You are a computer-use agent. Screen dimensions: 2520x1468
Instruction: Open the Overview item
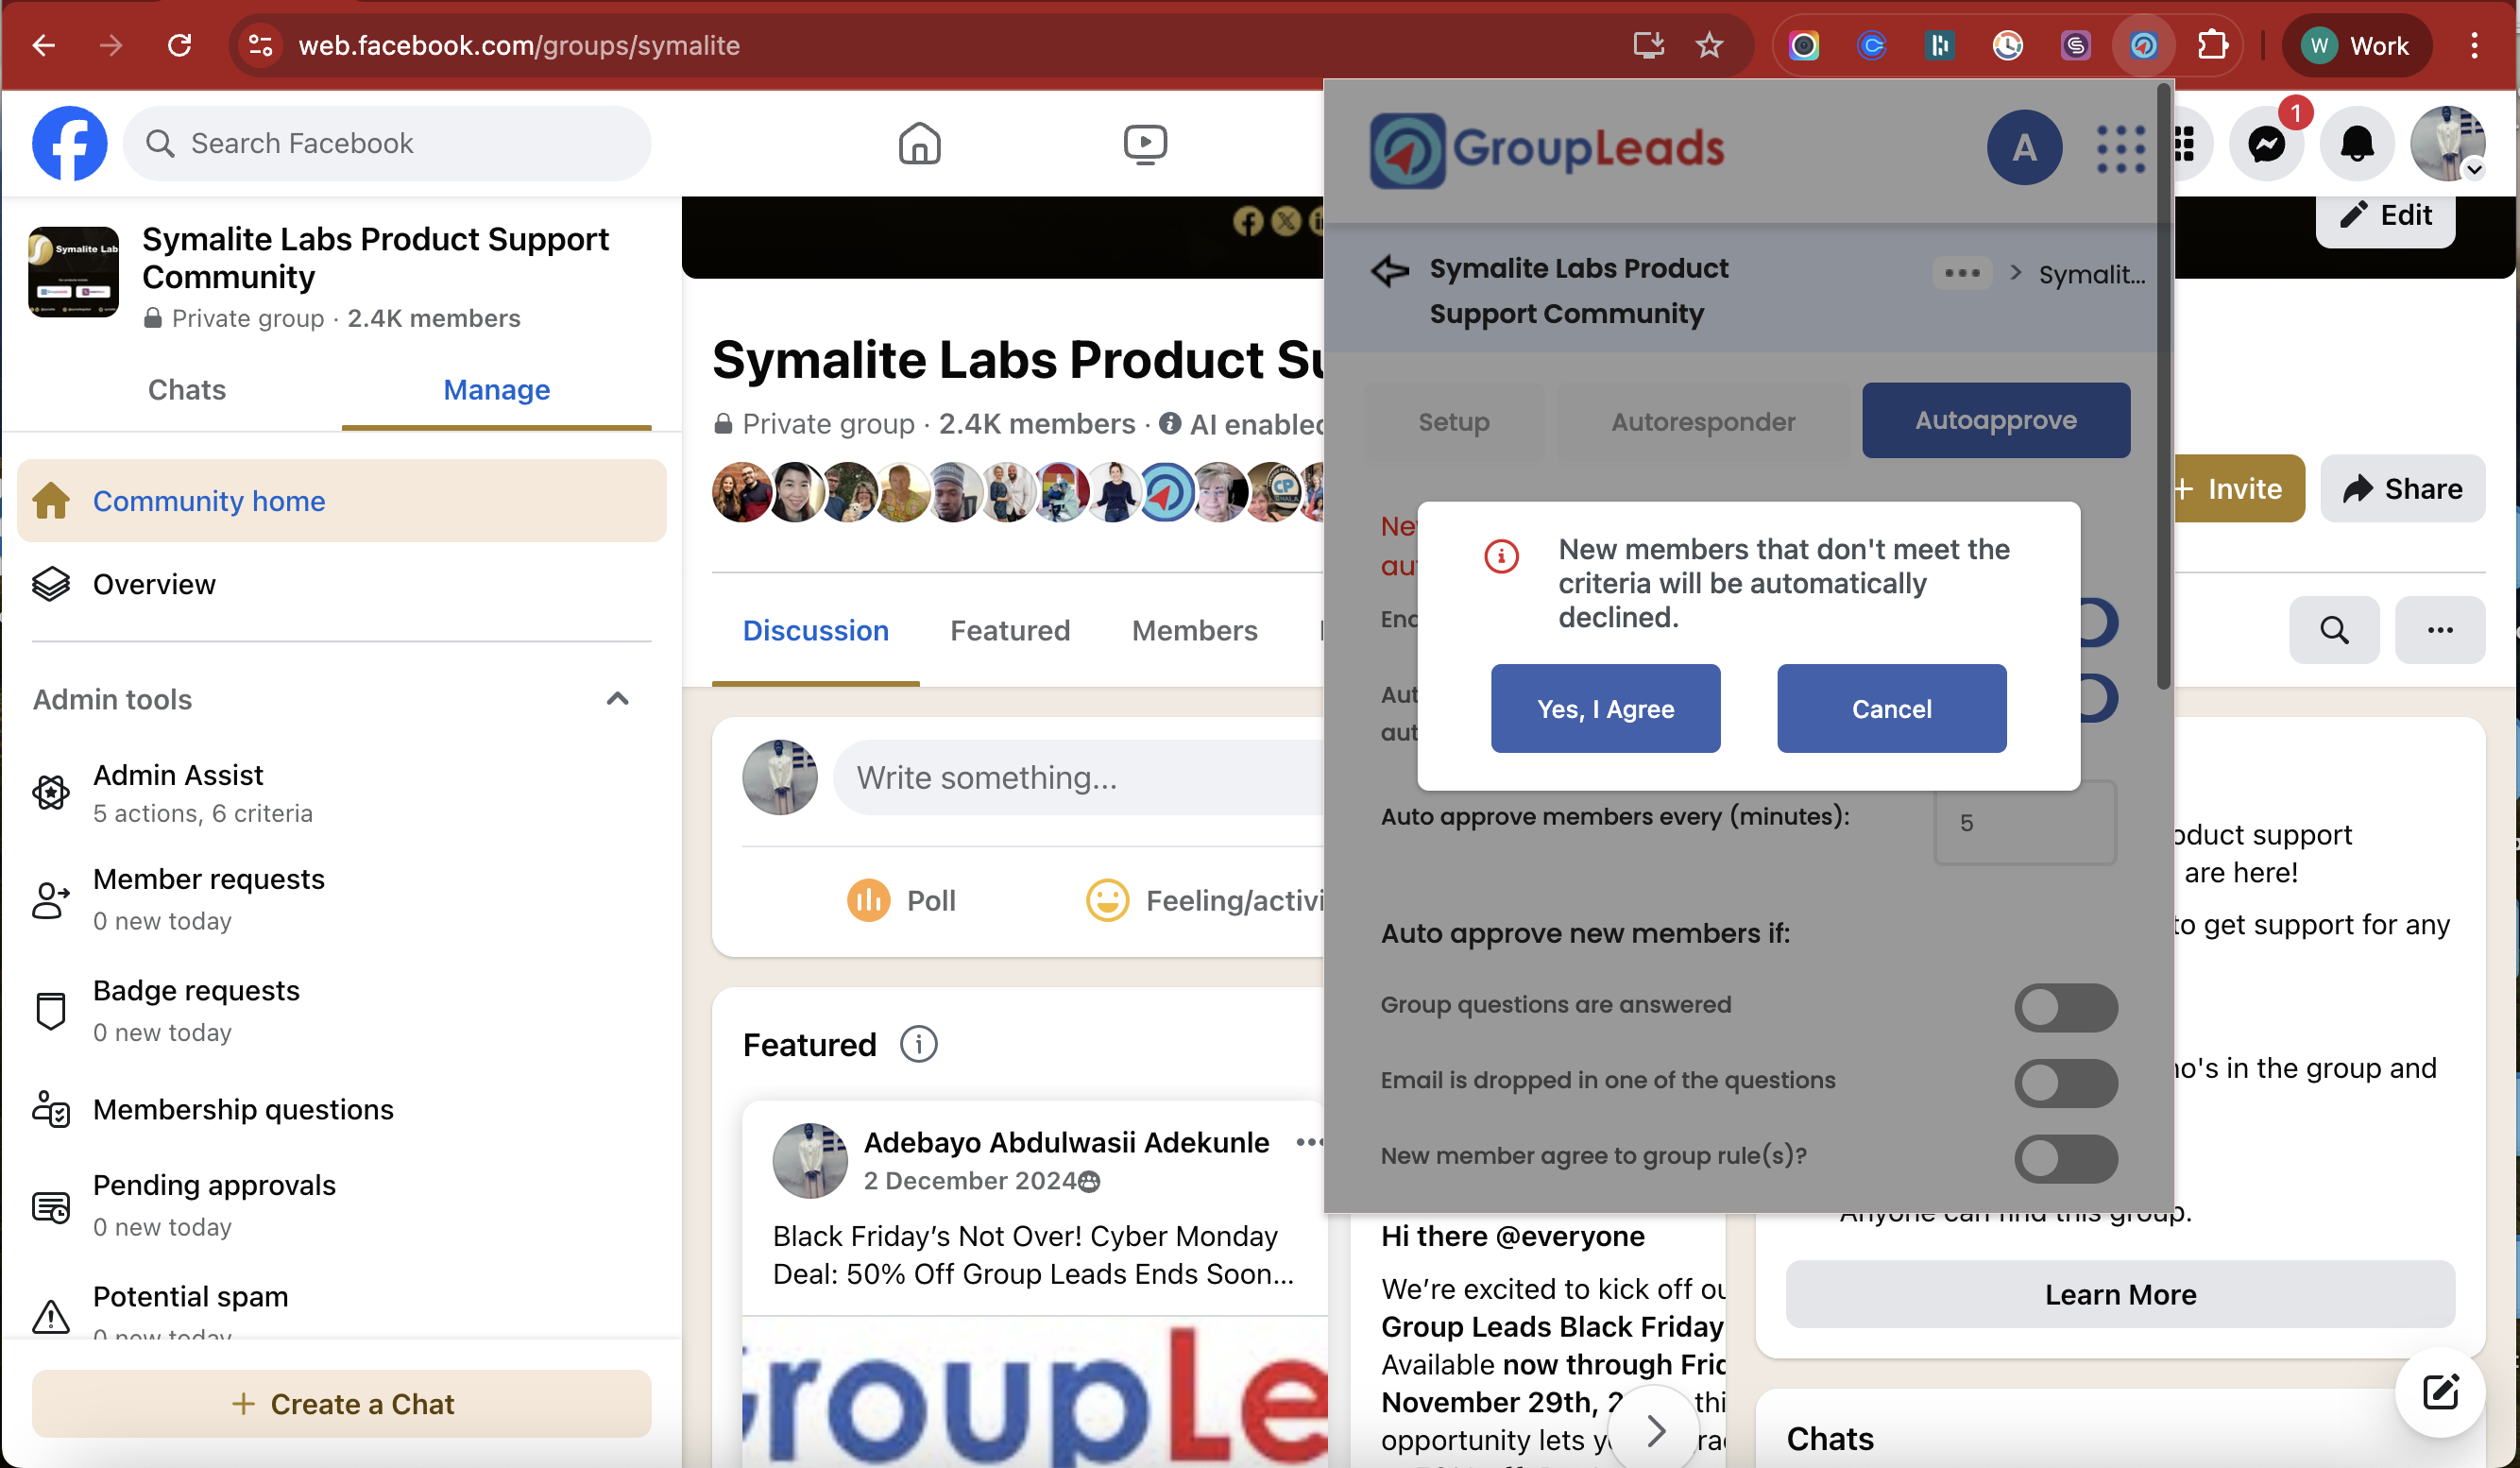tap(342, 583)
